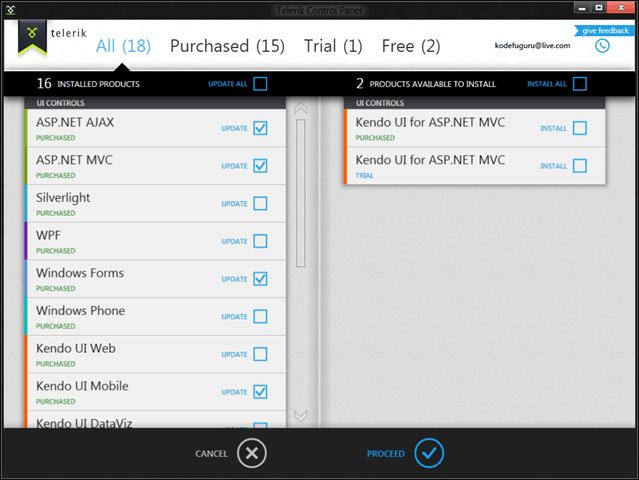Screen dimensions: 639x480
Task: Minimize the Telerik Control Panel window
Action: coord(582,7)
